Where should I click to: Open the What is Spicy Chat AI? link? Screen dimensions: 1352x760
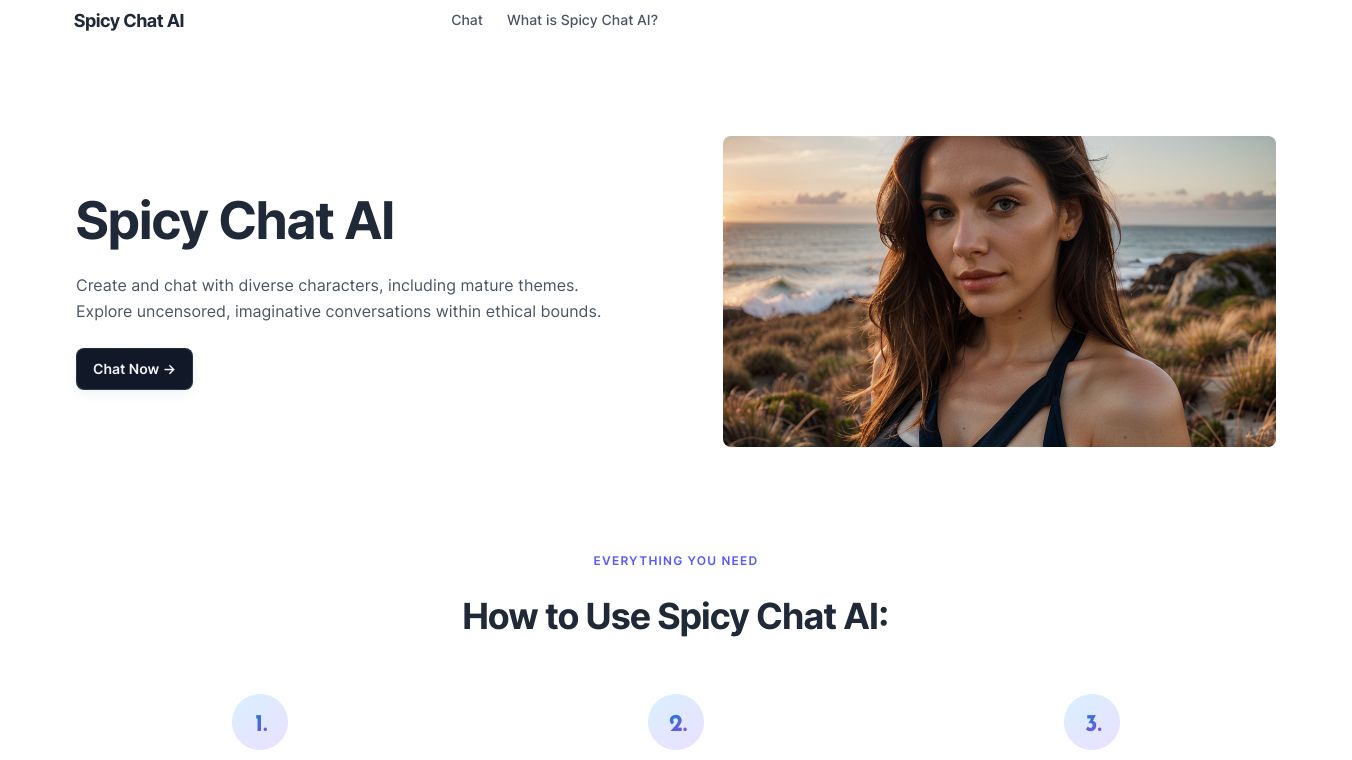(582, 20)
